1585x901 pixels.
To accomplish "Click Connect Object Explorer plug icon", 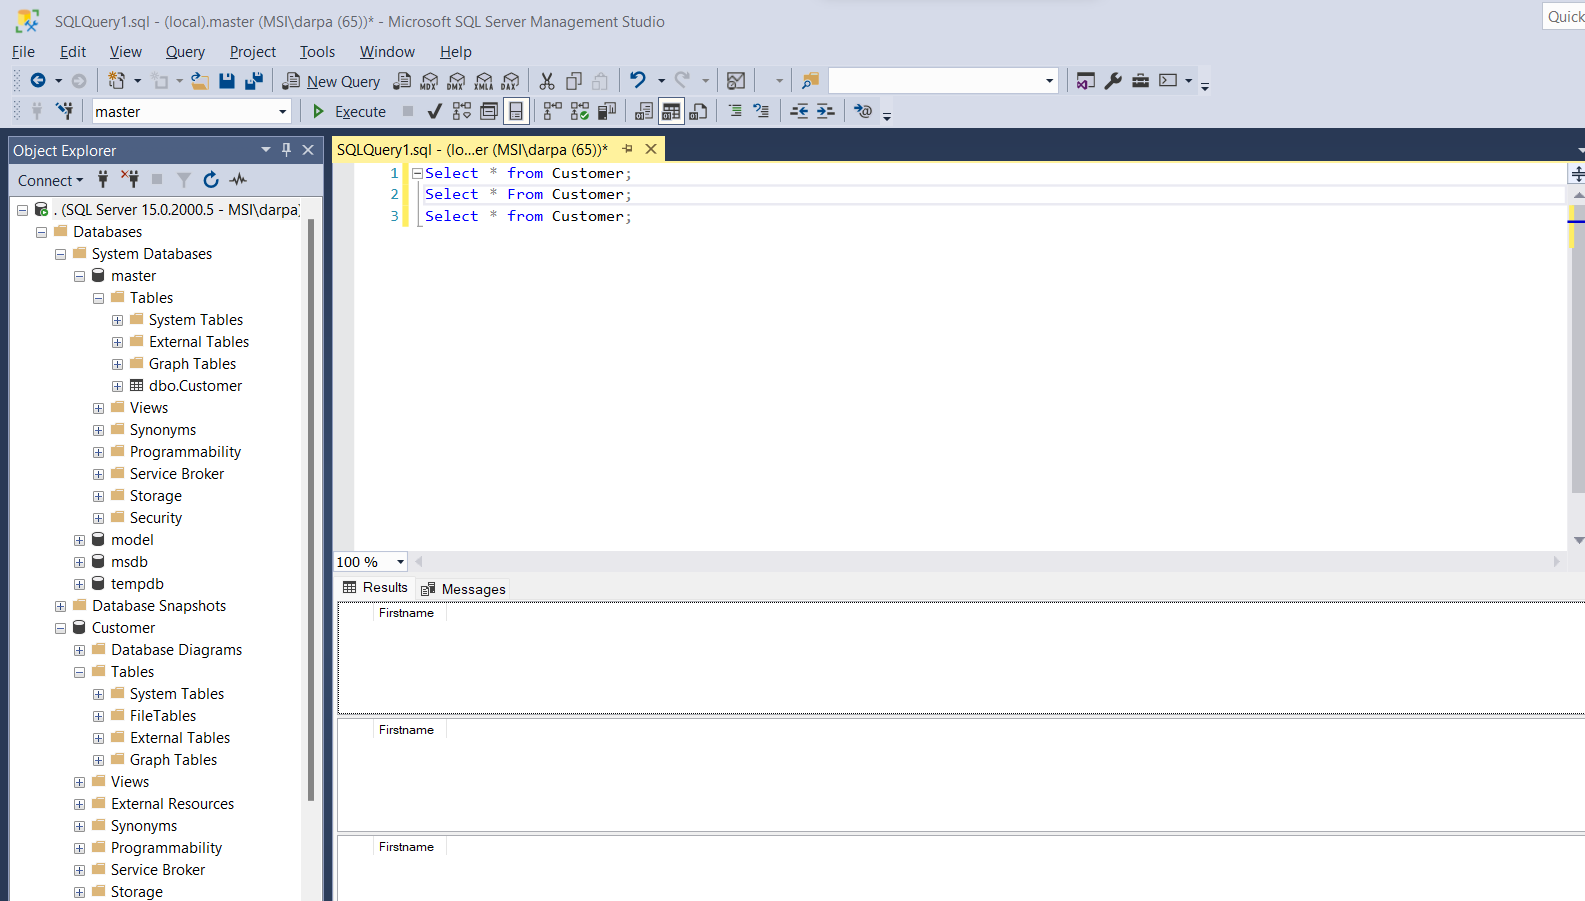I will (x=103, y=179).
